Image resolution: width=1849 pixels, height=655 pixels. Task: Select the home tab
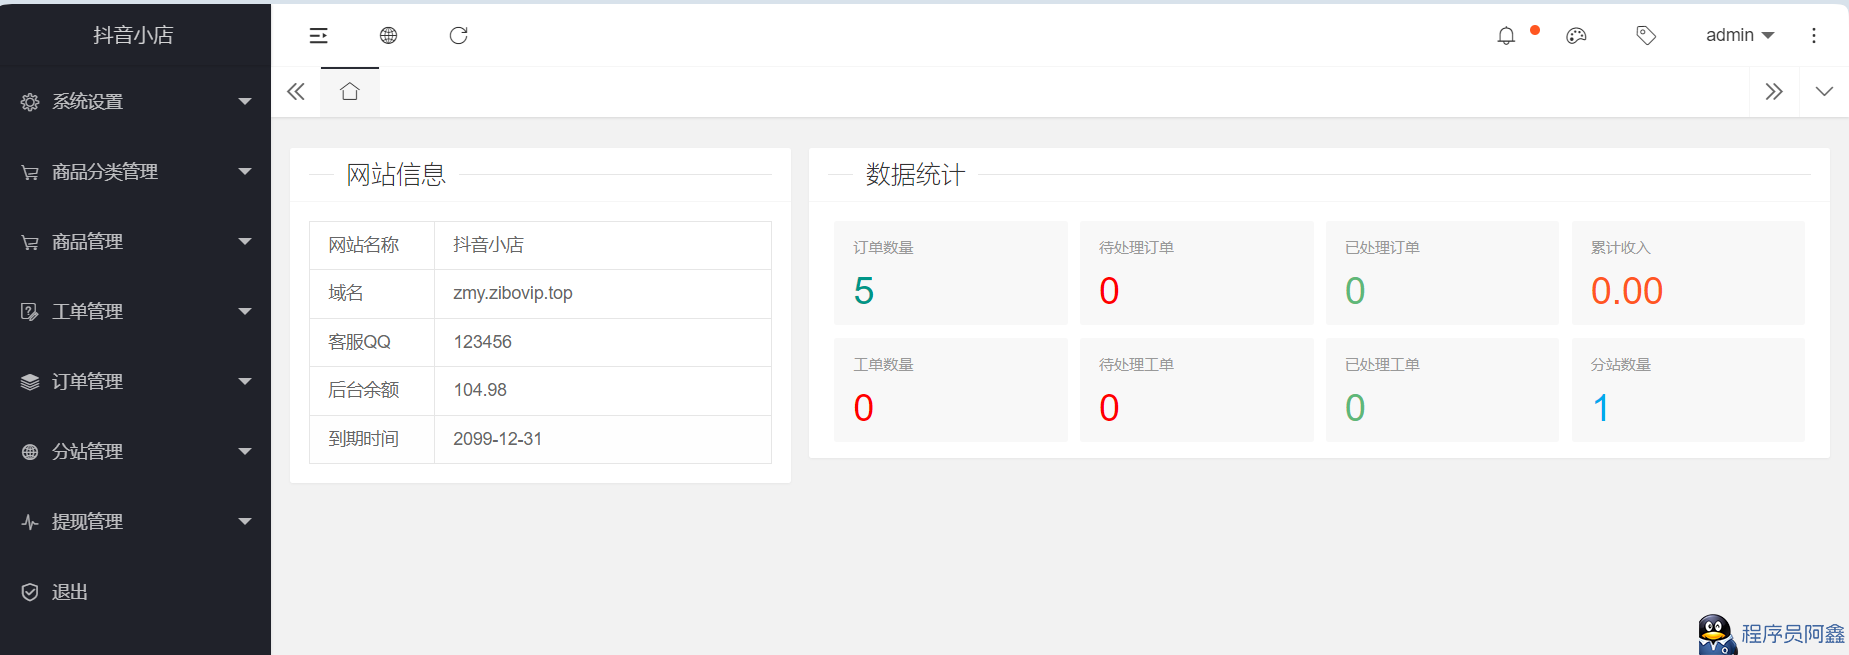349,92
